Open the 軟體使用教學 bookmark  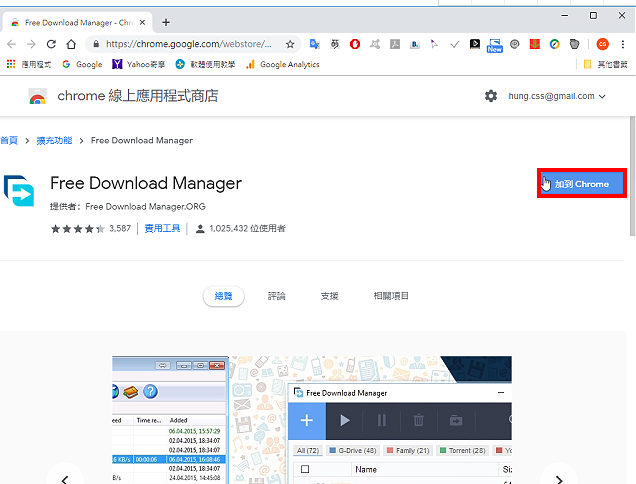point(205,64)
